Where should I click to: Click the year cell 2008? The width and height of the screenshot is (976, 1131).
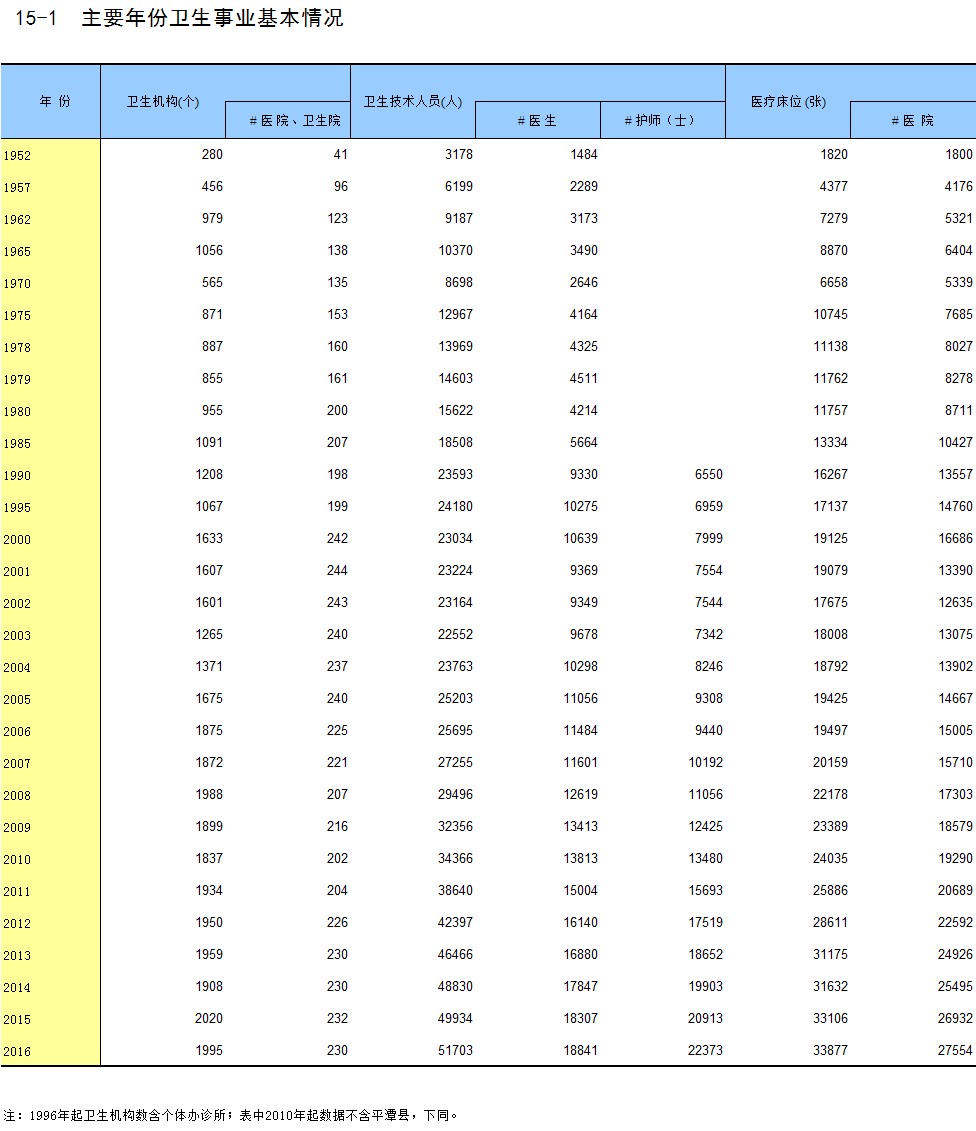[17, 796]
